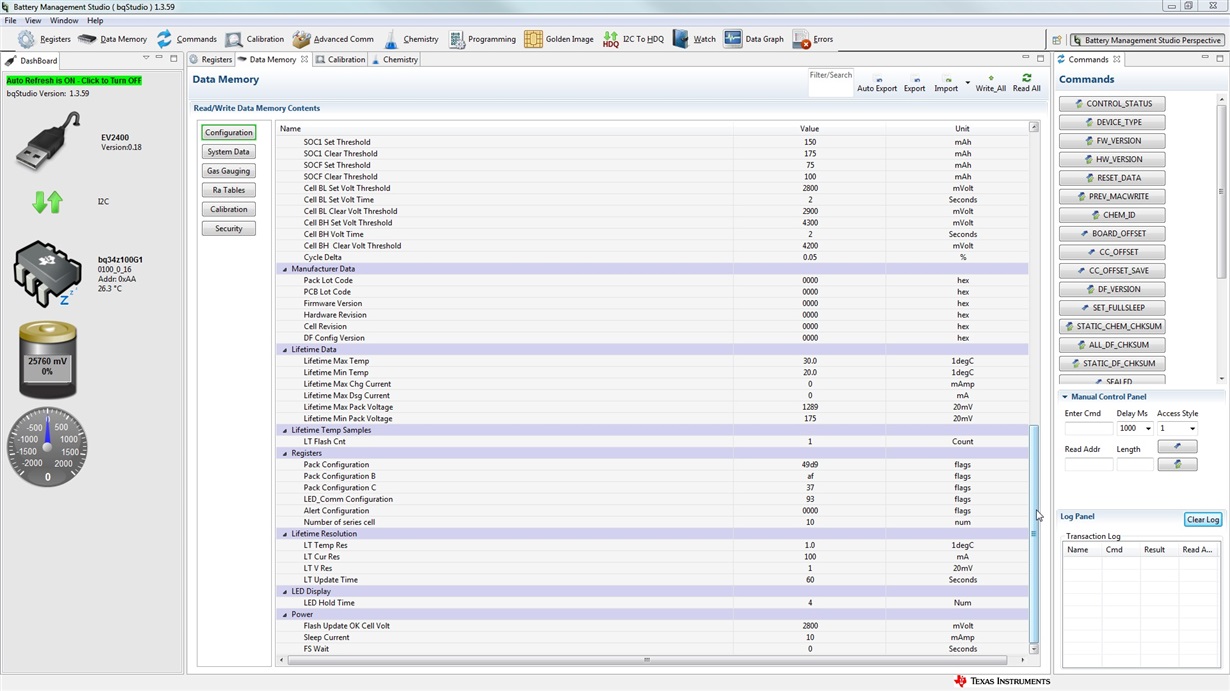Click the manual write command button
Viewport: 1230px width, 691px height.
(1177, 446)
